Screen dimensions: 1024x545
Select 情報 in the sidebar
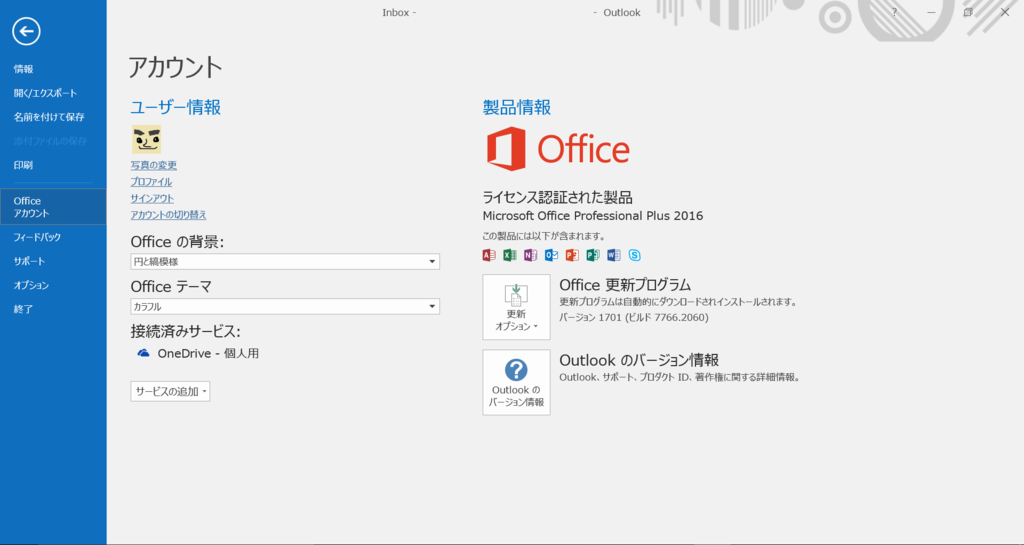pos(53,69)
